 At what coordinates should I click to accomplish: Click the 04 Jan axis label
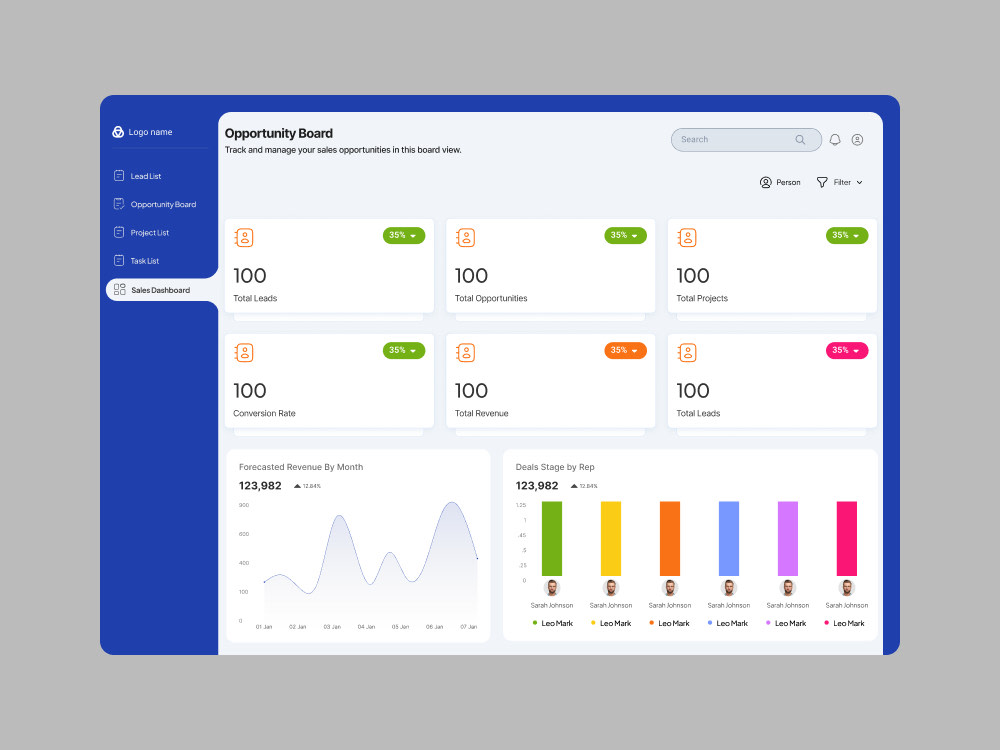[366, 627]
